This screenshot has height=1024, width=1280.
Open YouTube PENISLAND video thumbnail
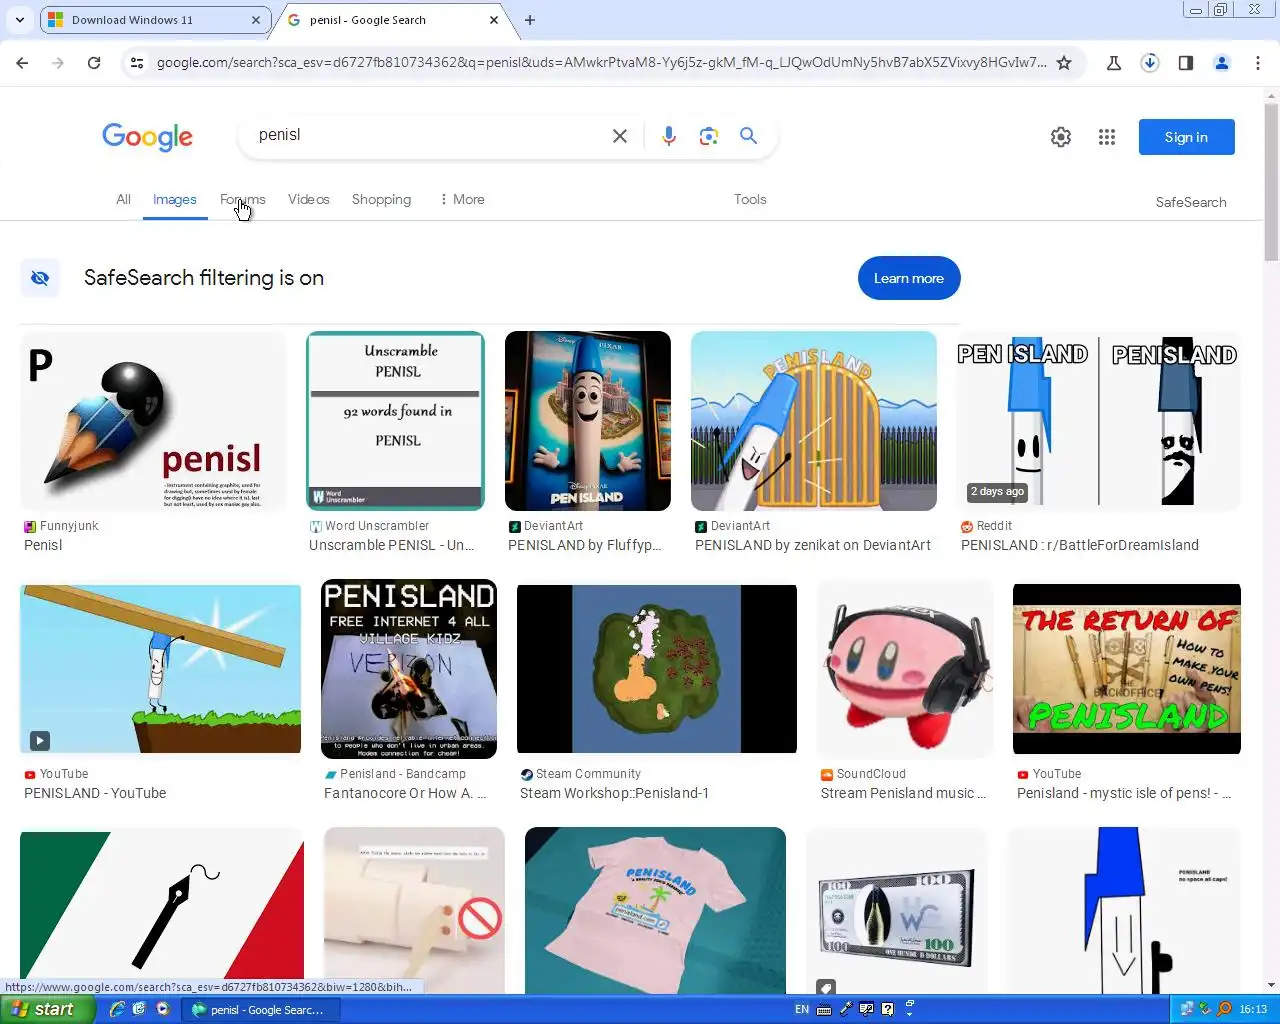tap(160, 669)
